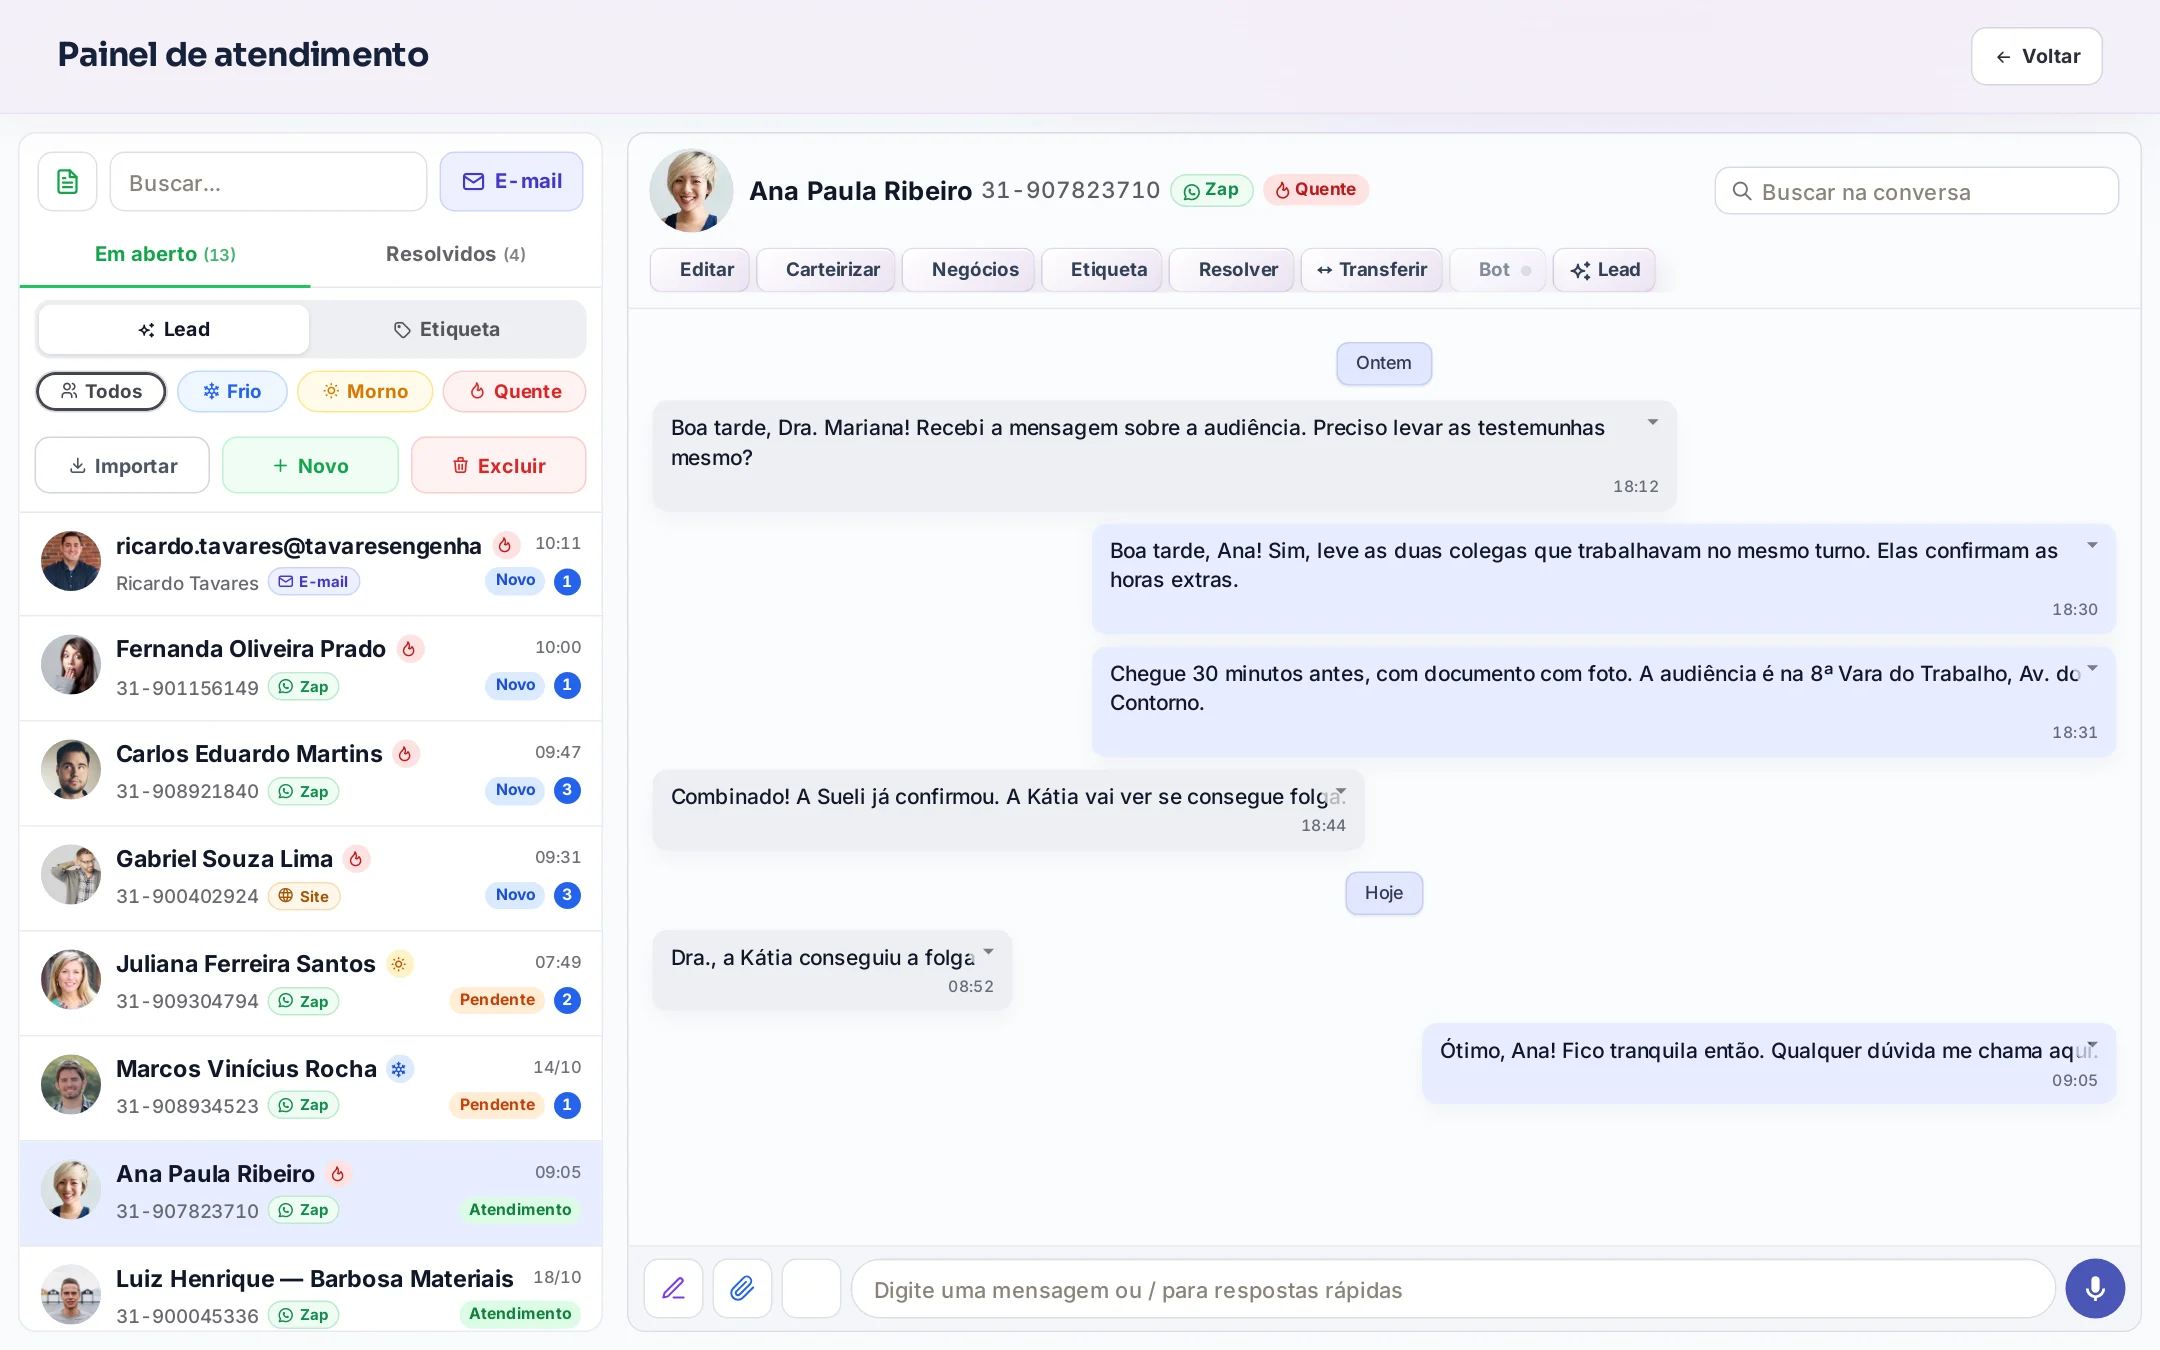Click the sun icon next to Juliana Ferreira Santos
The width and height of the screenshot is (2160, 1350).
(x=399, y=964)
